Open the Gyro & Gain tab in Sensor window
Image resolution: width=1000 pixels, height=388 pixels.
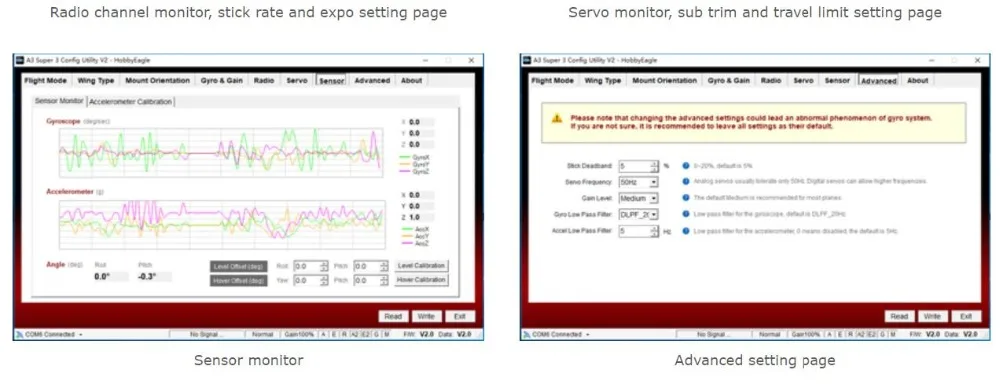tap(221, 80)
